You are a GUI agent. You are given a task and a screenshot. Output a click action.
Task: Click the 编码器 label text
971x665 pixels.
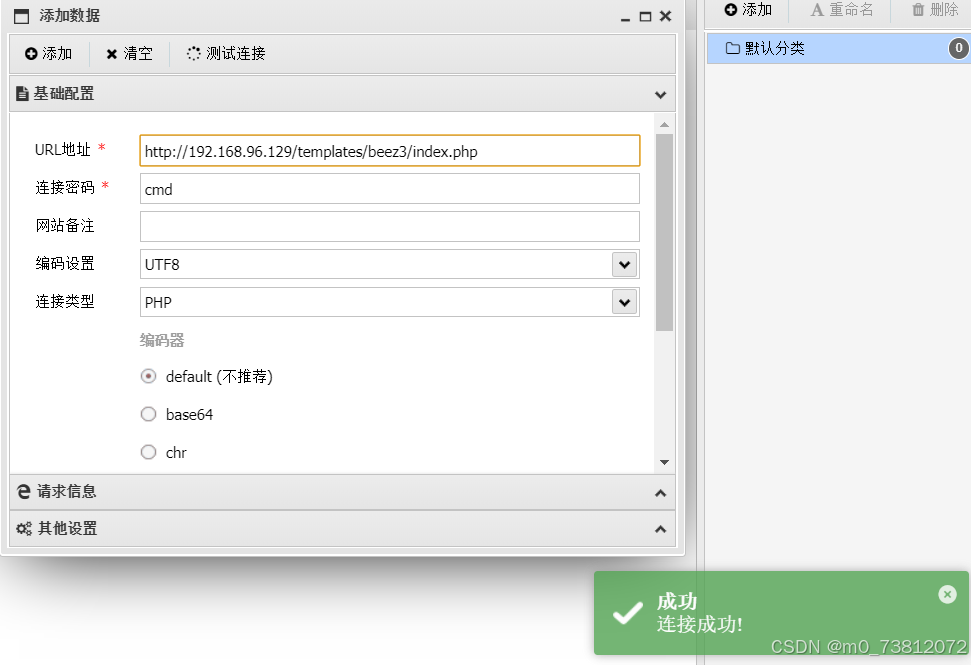point(162,341)
